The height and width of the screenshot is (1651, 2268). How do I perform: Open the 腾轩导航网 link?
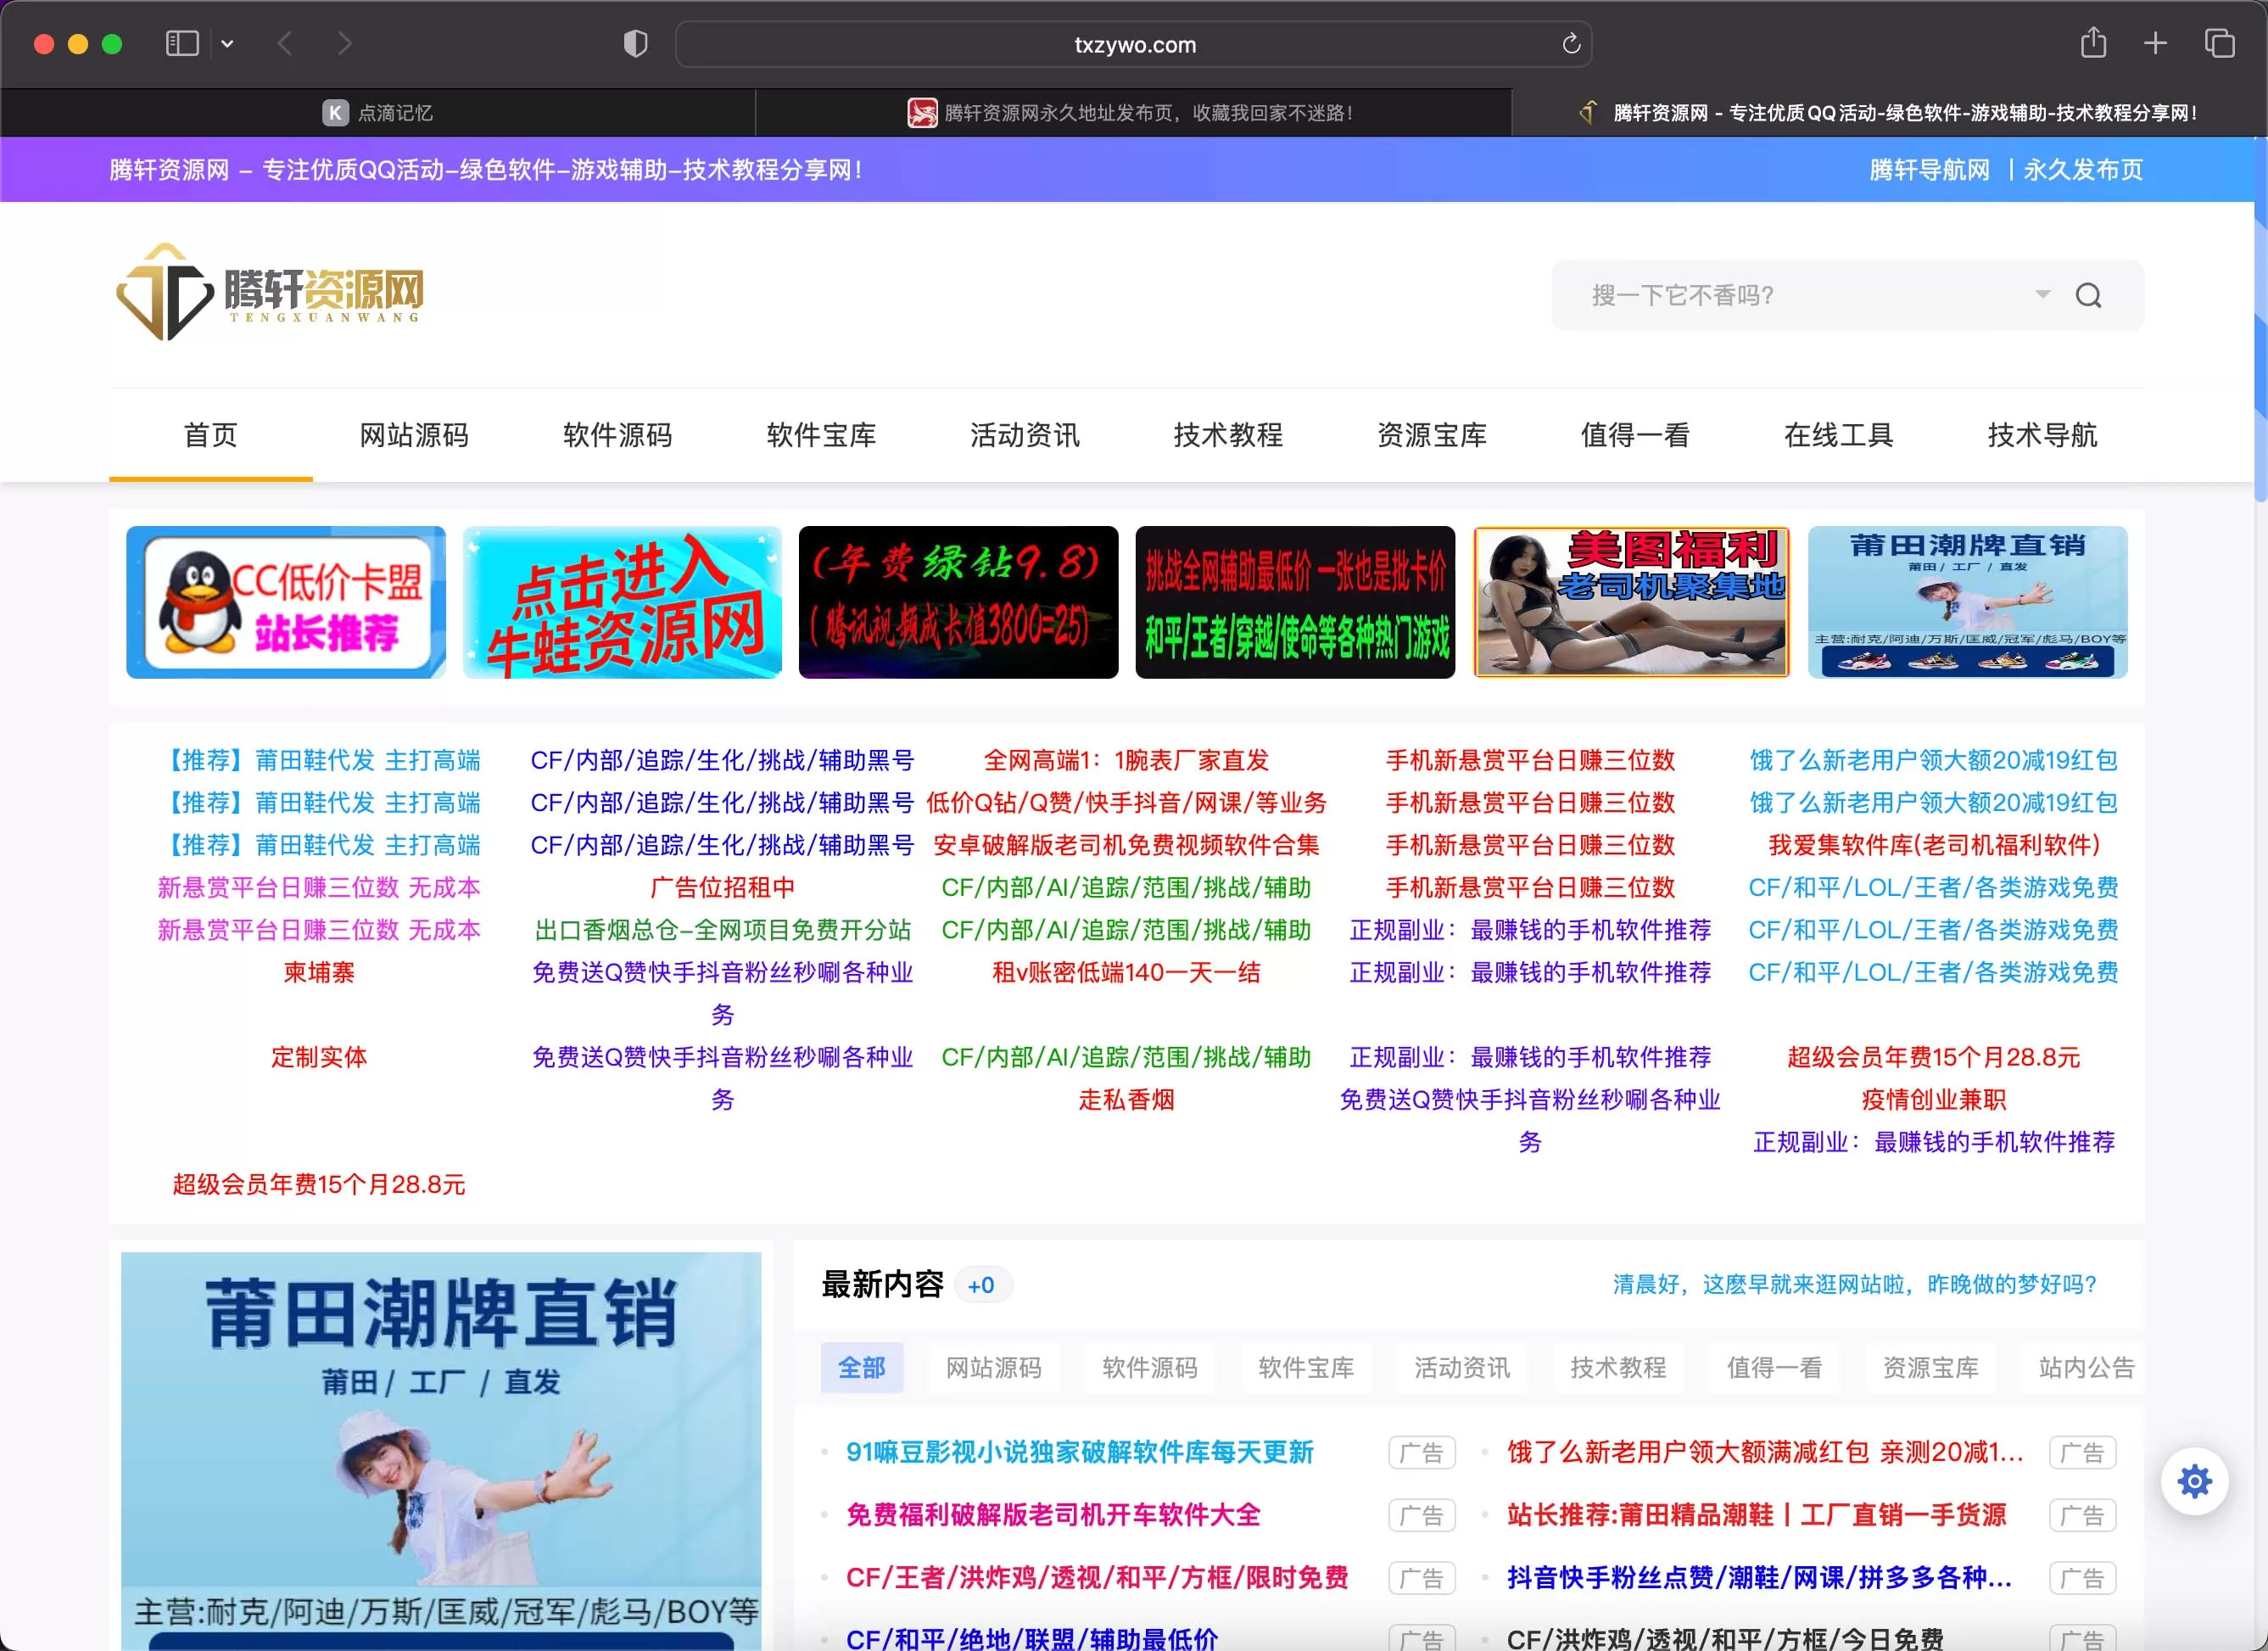(1929, 170)
